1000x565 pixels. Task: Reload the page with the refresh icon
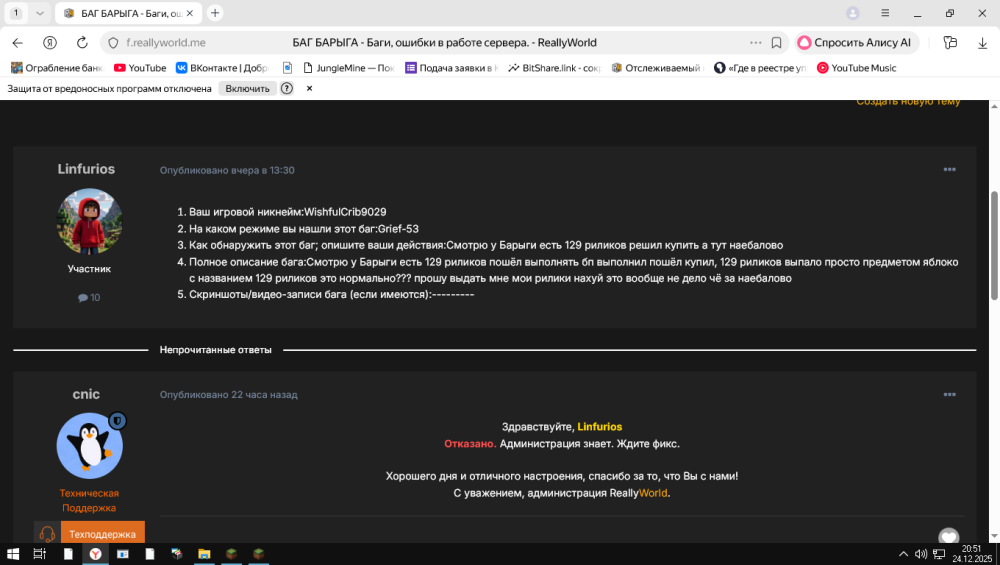pyautogui.click(x=82, y=43)
